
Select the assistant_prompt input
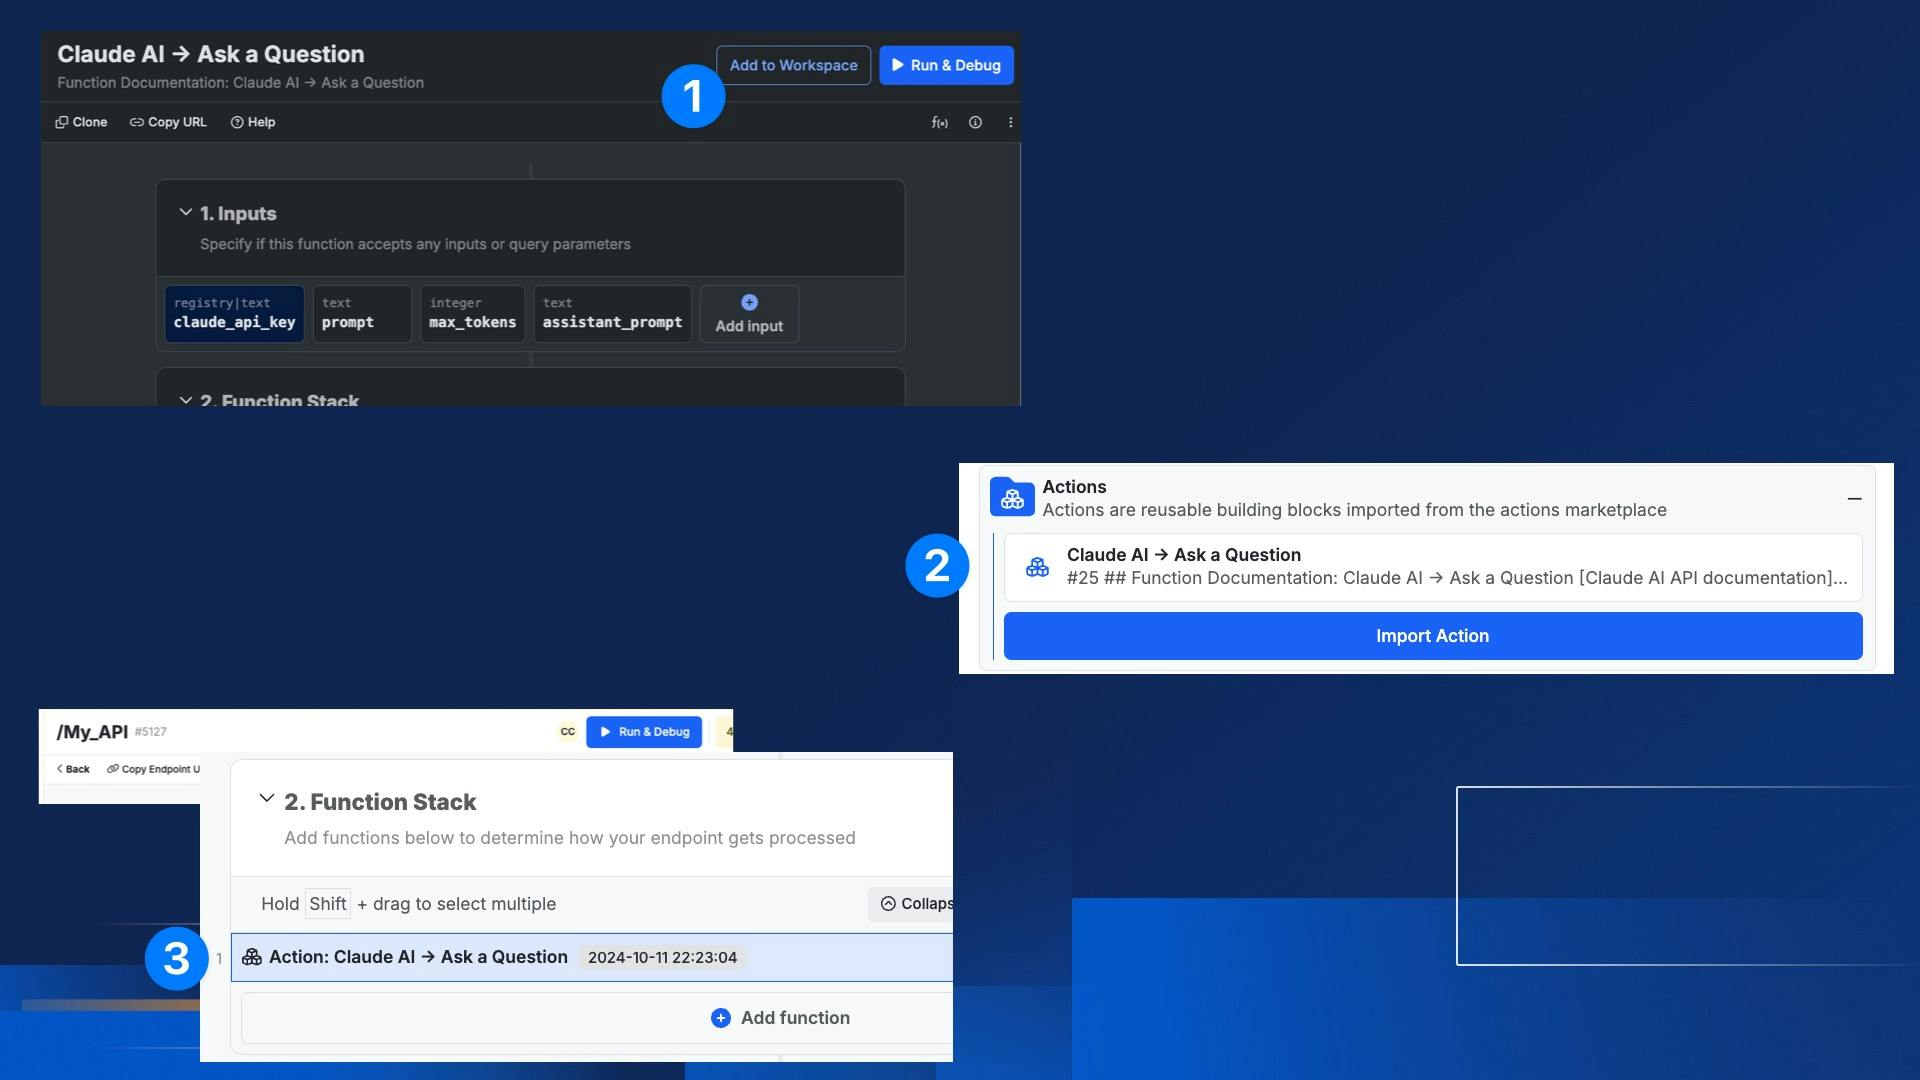(x=612, y=313)
